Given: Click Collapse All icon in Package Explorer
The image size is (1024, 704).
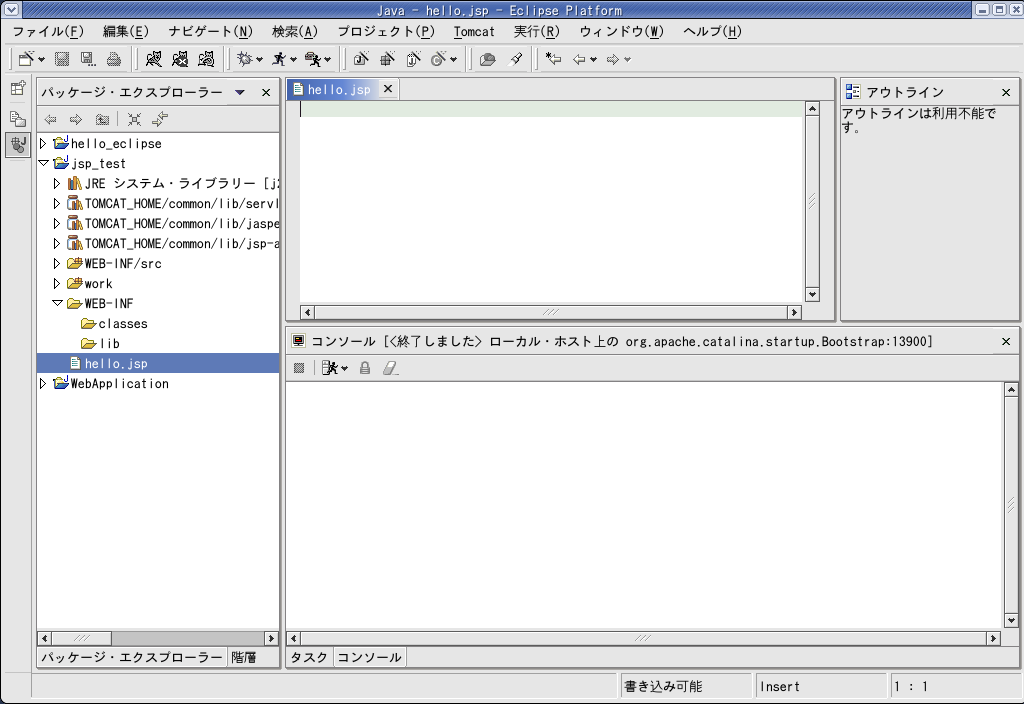Looking at the screenshot, I should coord(135,119).
